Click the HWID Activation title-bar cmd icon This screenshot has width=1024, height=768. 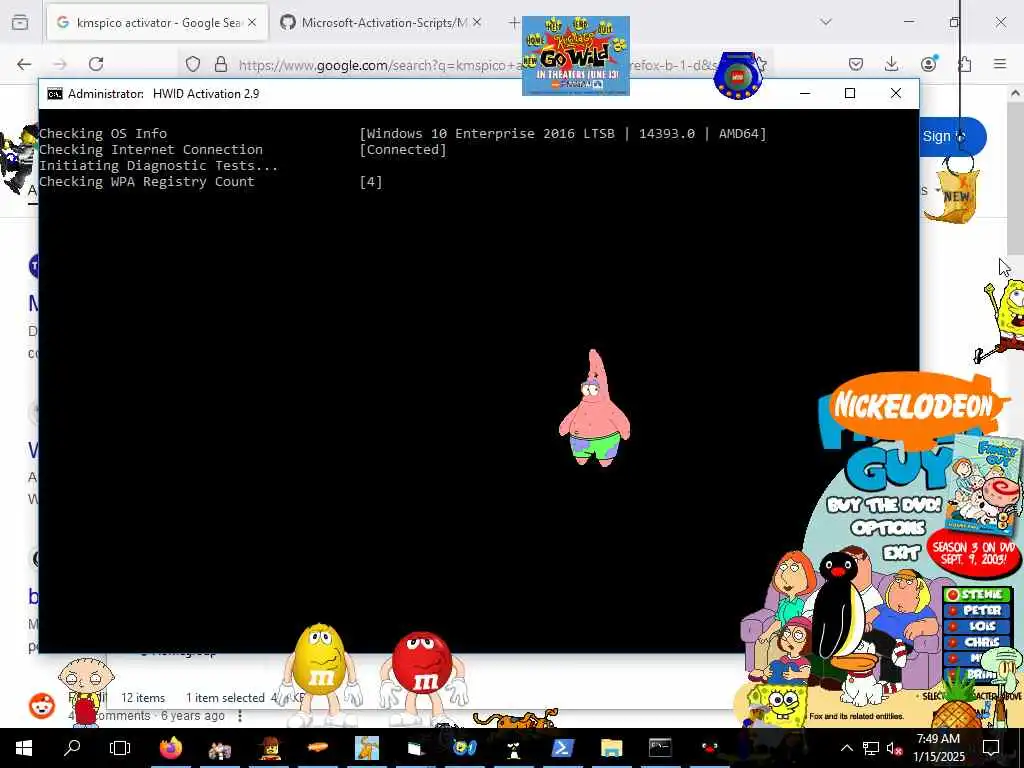tap(55, 93)
